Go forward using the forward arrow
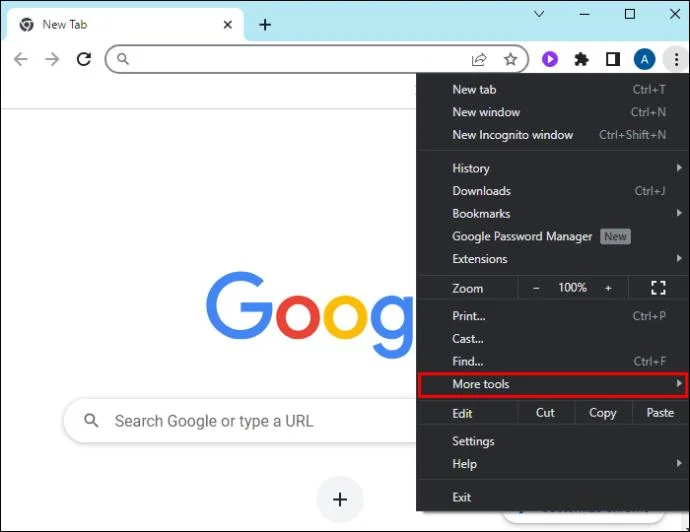This screenshot has height=532, width=690. pyautogui.click(x=52, y=59)
